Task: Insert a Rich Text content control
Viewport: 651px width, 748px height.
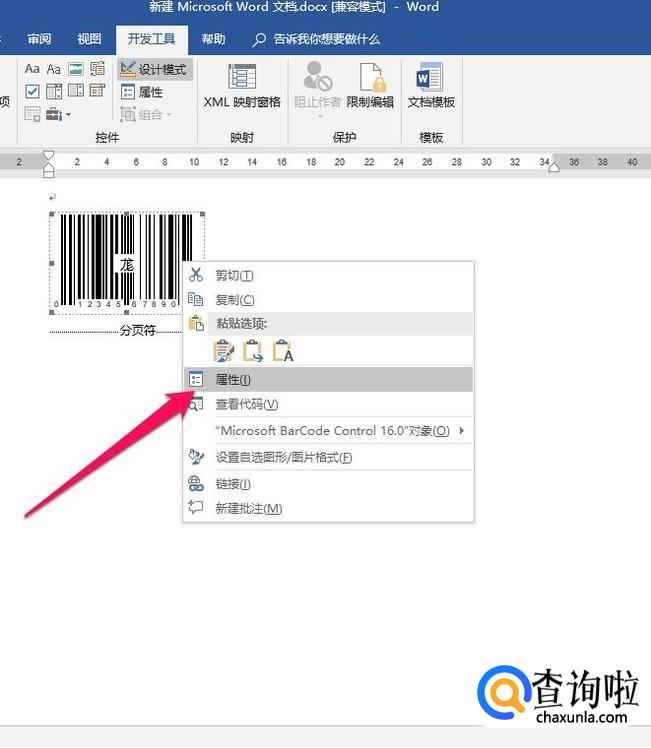Action: pyautogui.click(x=32, y=69)
